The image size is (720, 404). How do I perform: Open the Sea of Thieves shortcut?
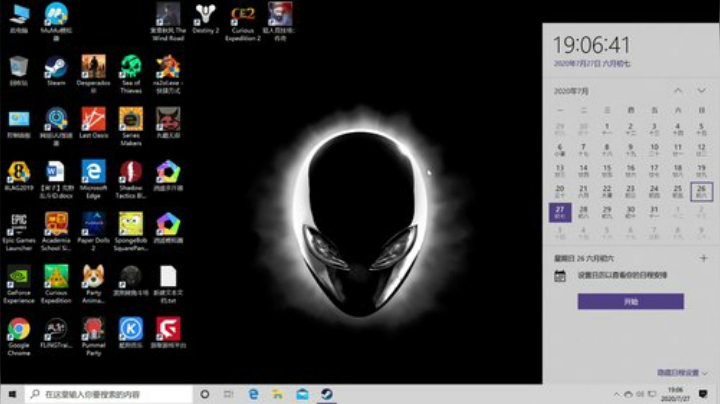click(x=131, y=74)
